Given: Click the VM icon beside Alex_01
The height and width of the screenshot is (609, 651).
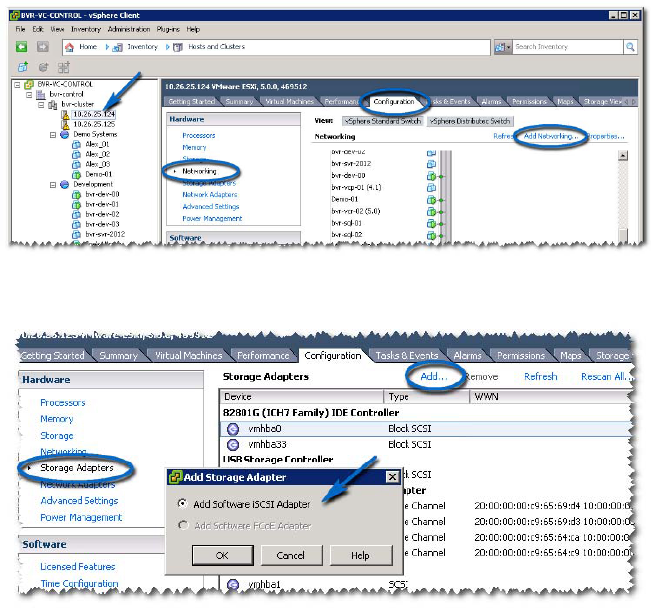Looking at the screenshot, I should (x=76, y=144).
